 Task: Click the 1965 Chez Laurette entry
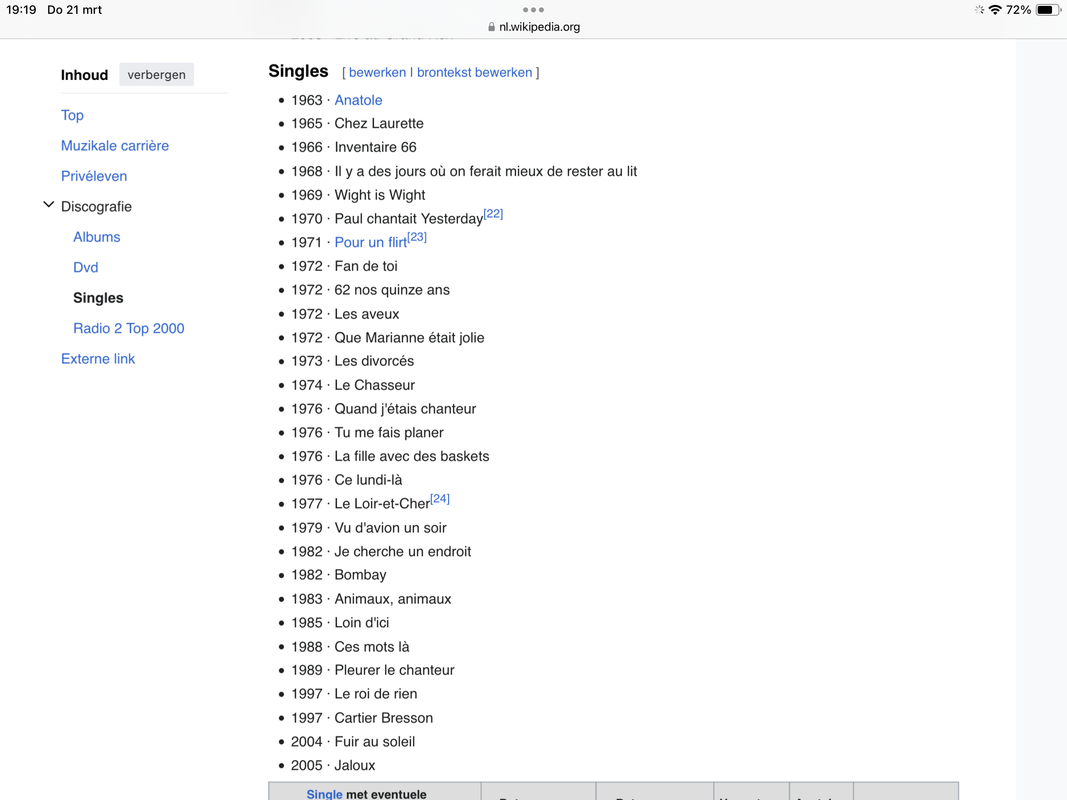pyautogui.click(x=357, y=124)
